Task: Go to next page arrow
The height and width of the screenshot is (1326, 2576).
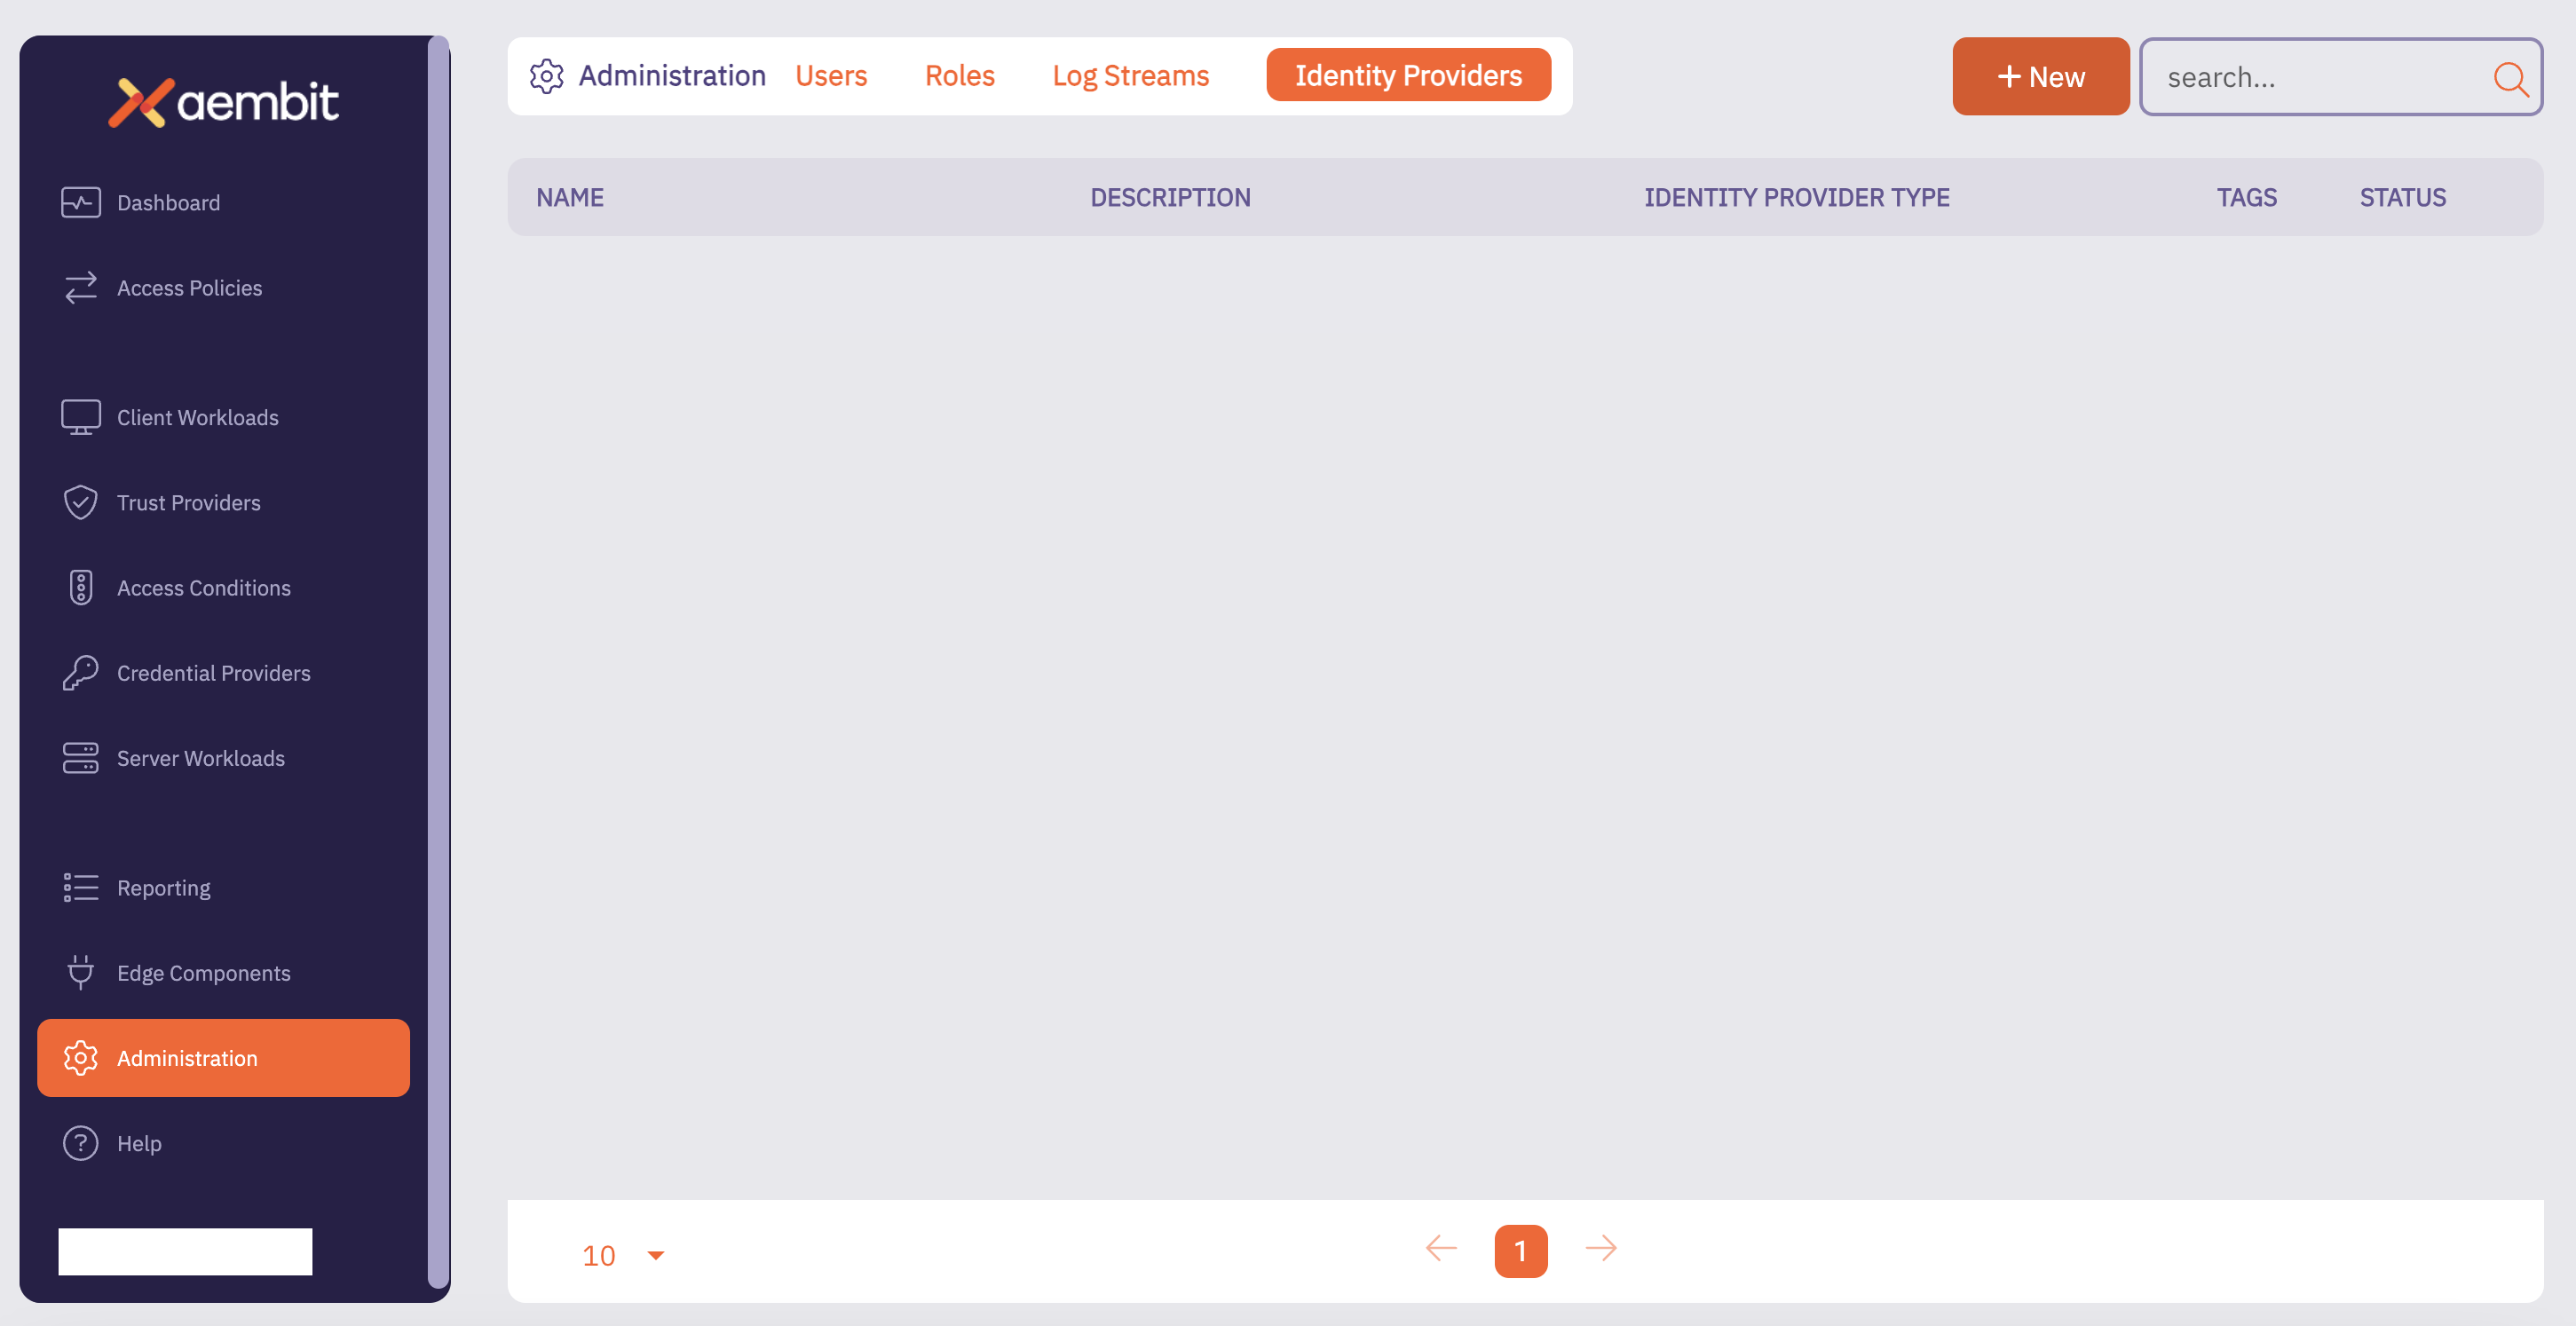Action: [x=1601, y=1248]
